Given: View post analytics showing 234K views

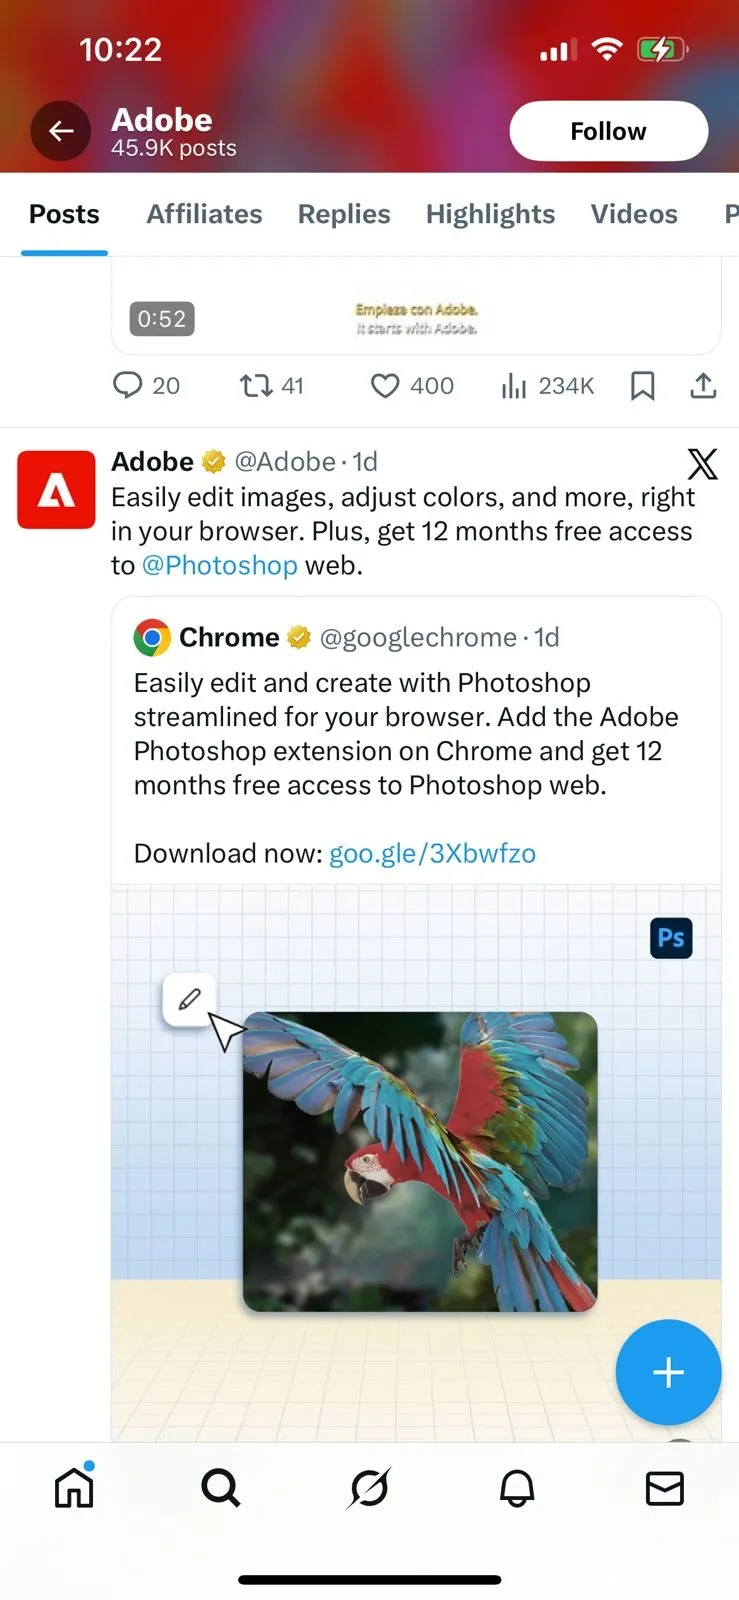Looking at the screenshot, I should tap(513, 385).
